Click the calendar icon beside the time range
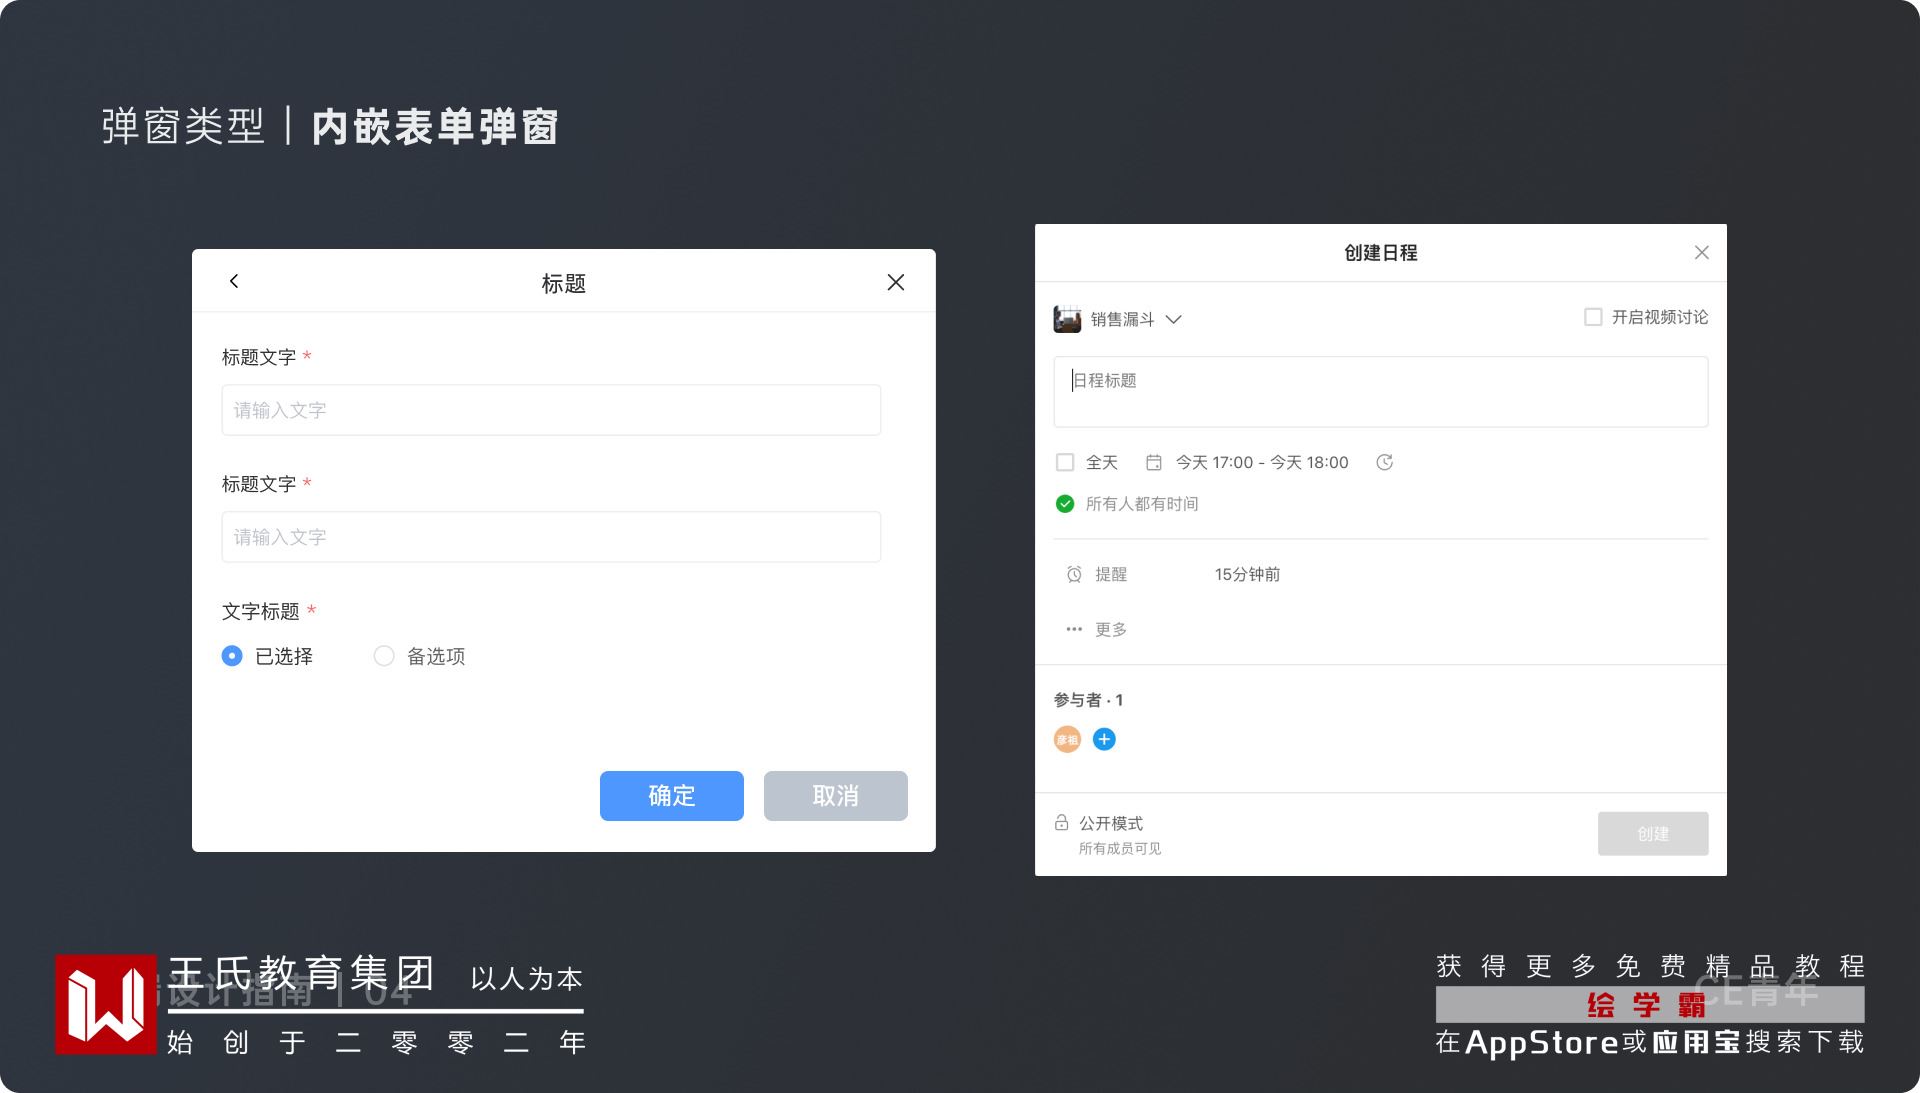The image size is (1920, 1093). 1153,462
